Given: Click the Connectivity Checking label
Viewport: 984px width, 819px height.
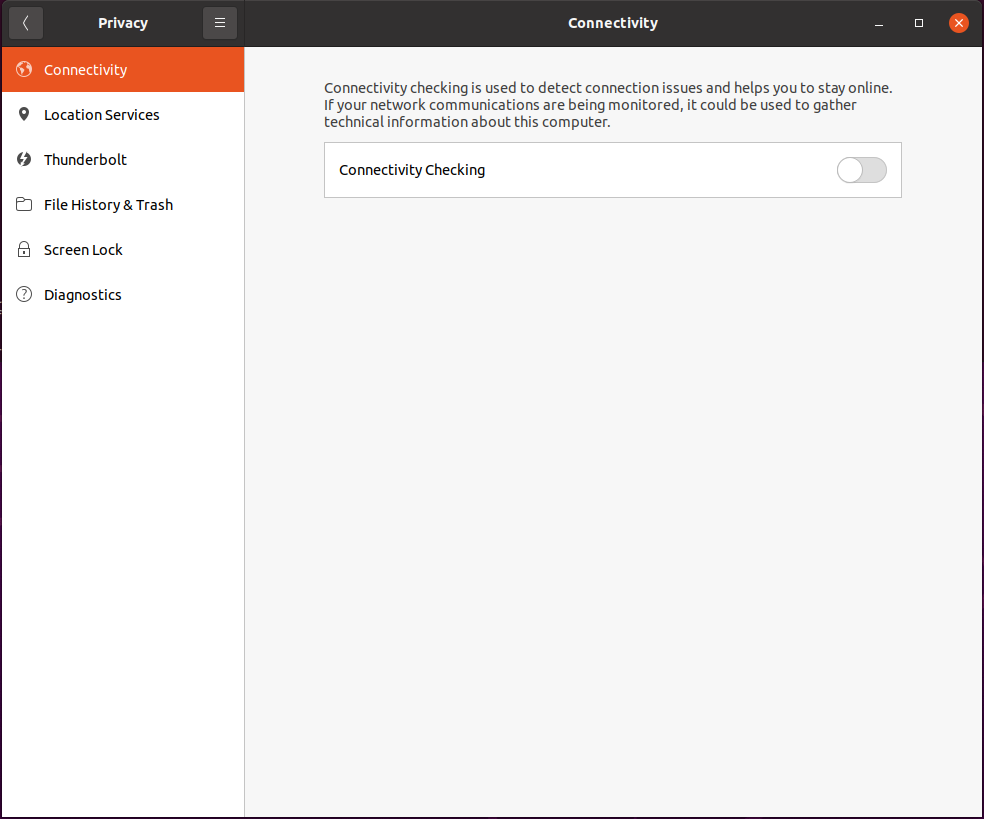Looking at the screenshot, I should tap(412, 170).
